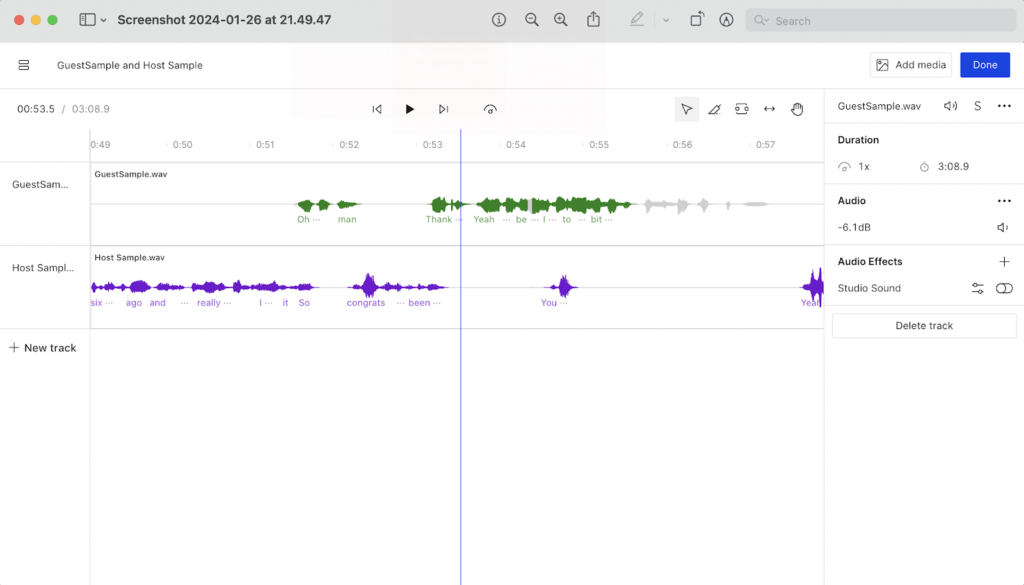Mute GuestSample.wav with the speaker icon
Viewport: 1024px width, 585px height.
[x=950, y=106]
